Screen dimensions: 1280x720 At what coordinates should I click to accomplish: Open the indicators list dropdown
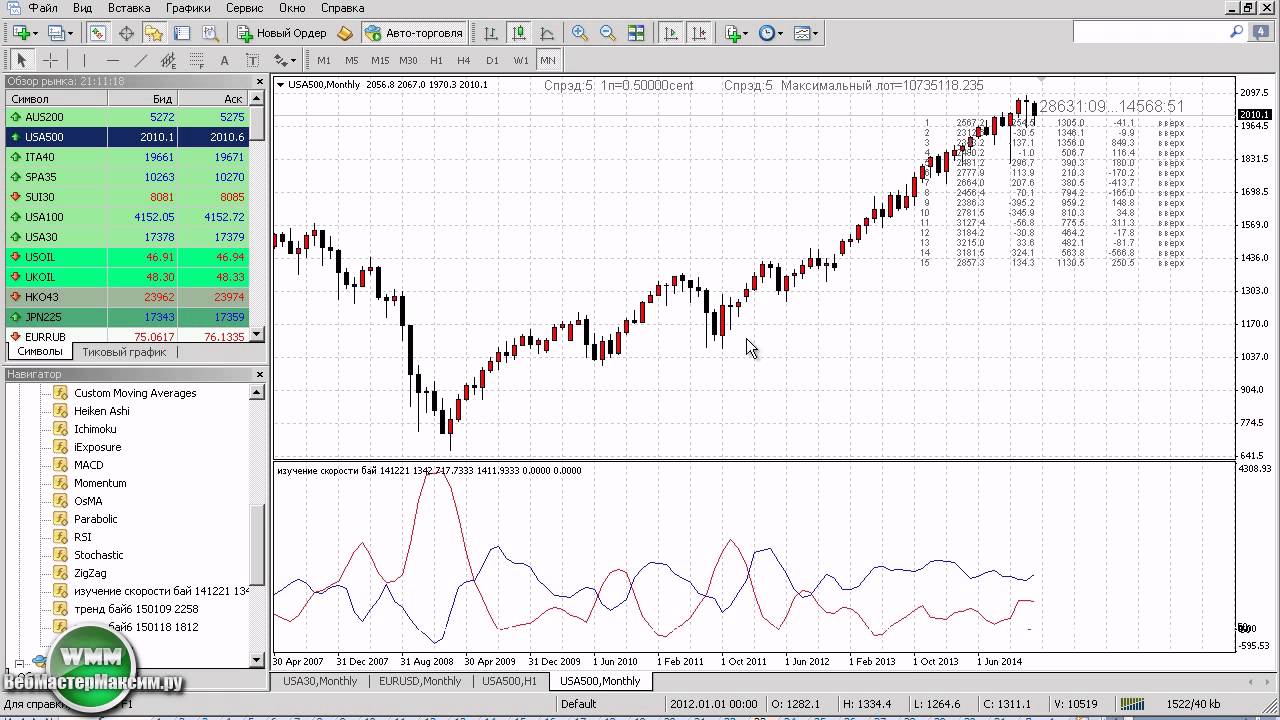(736, 33)
